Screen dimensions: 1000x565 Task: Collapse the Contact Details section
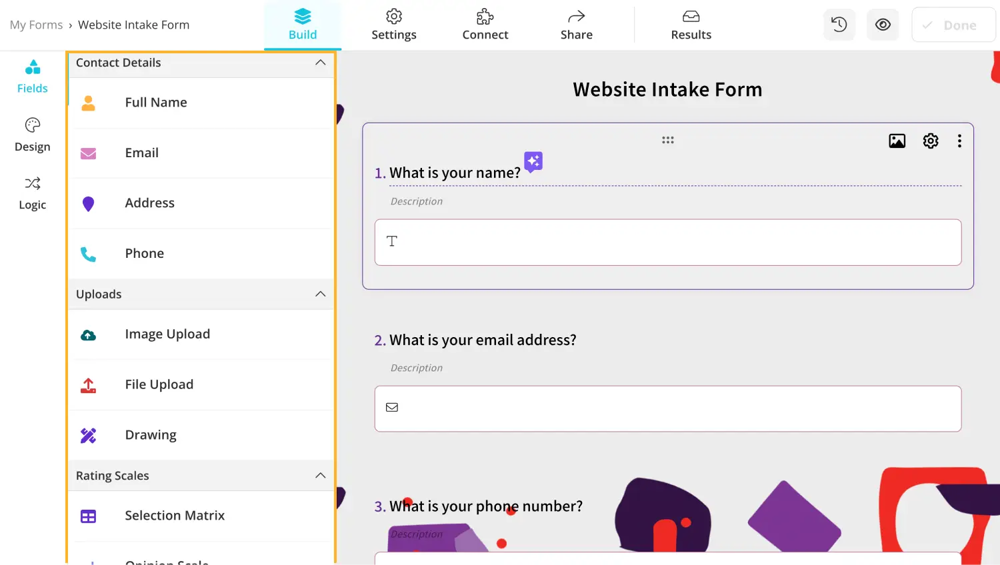pyautogui.click(x=320, y=63)
